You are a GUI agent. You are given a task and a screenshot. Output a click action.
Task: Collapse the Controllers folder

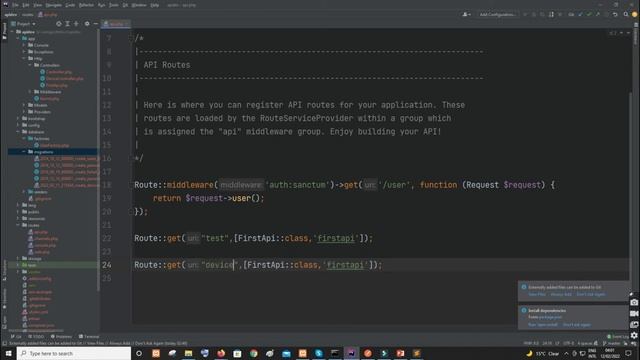(x=30, y=65)
